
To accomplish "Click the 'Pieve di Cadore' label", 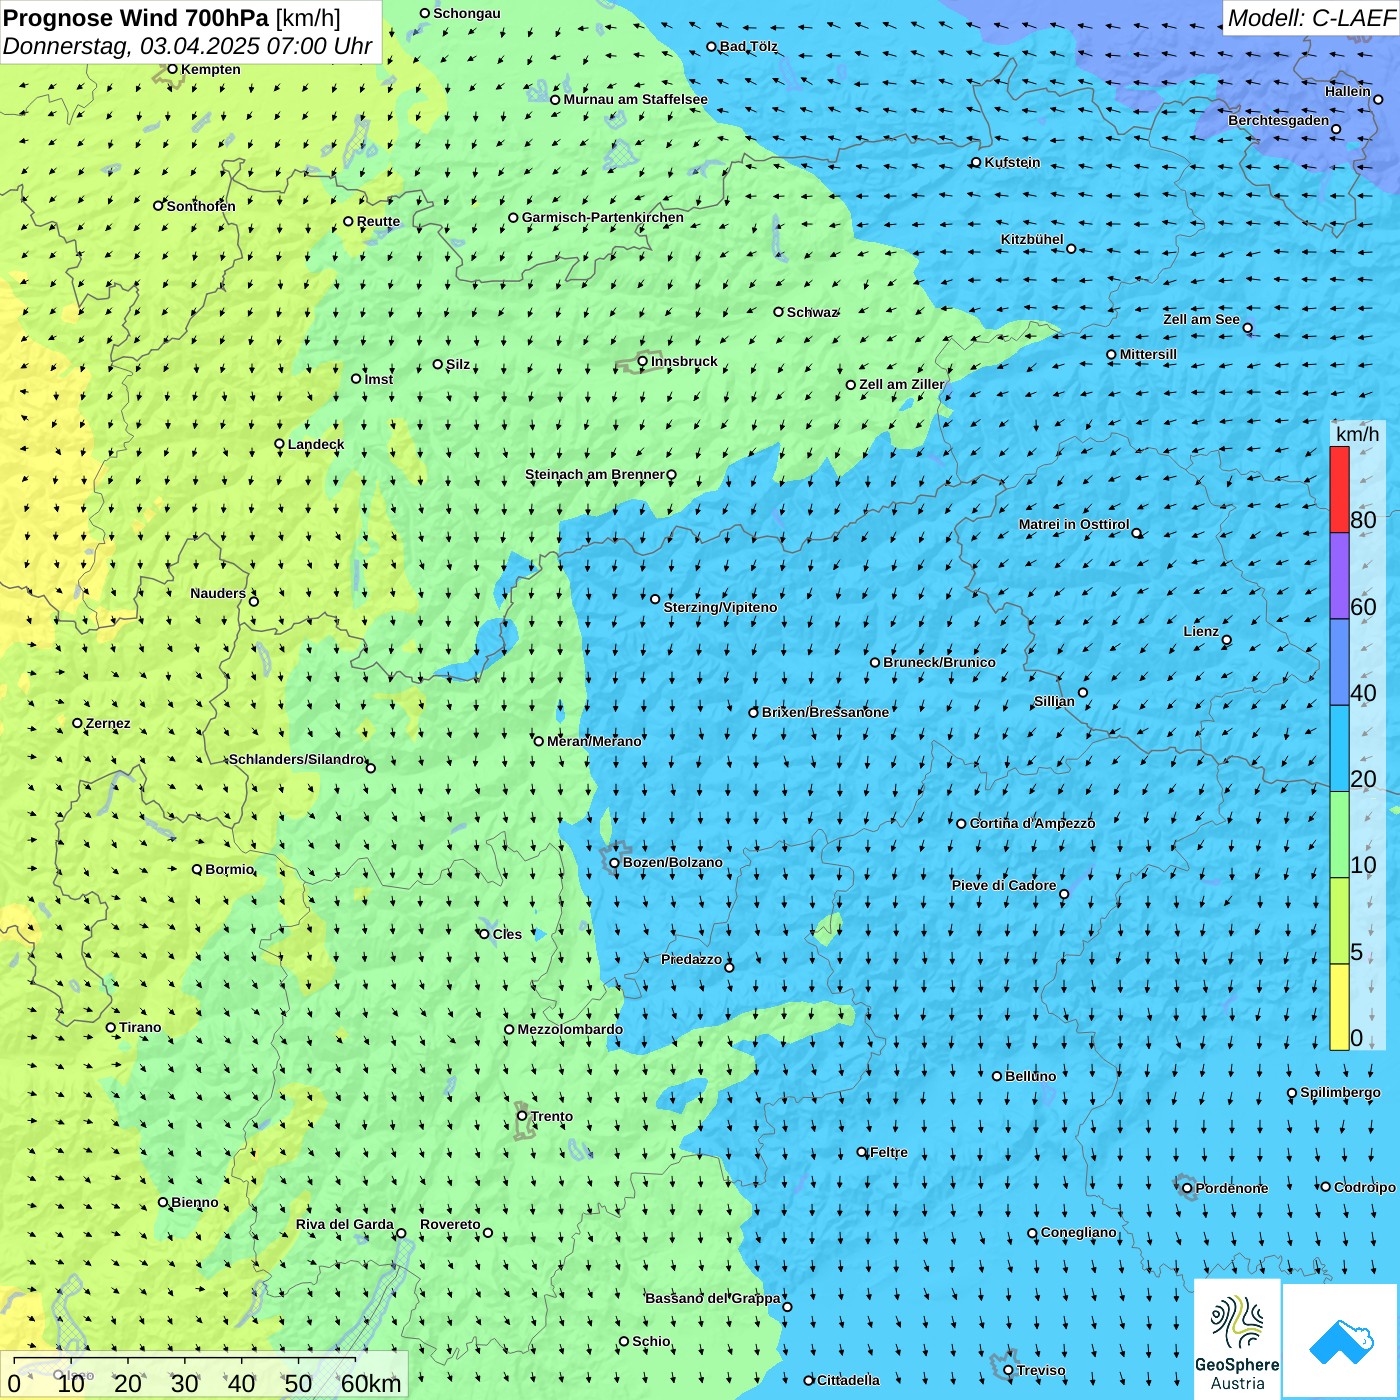I will point(1004,885).
